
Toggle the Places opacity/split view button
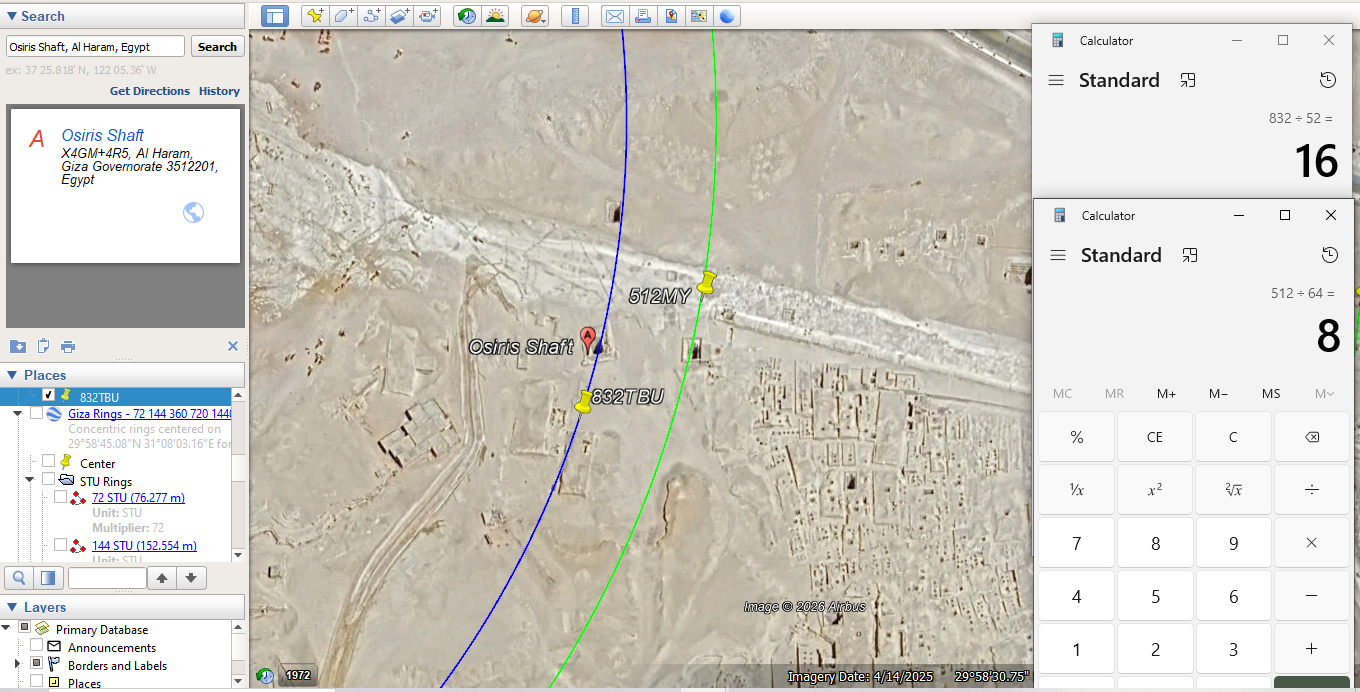coord(47,577)
